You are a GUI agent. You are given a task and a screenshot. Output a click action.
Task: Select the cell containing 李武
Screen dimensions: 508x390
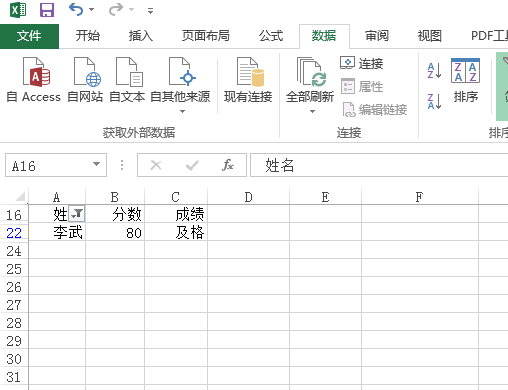click(x=57, y=232)
